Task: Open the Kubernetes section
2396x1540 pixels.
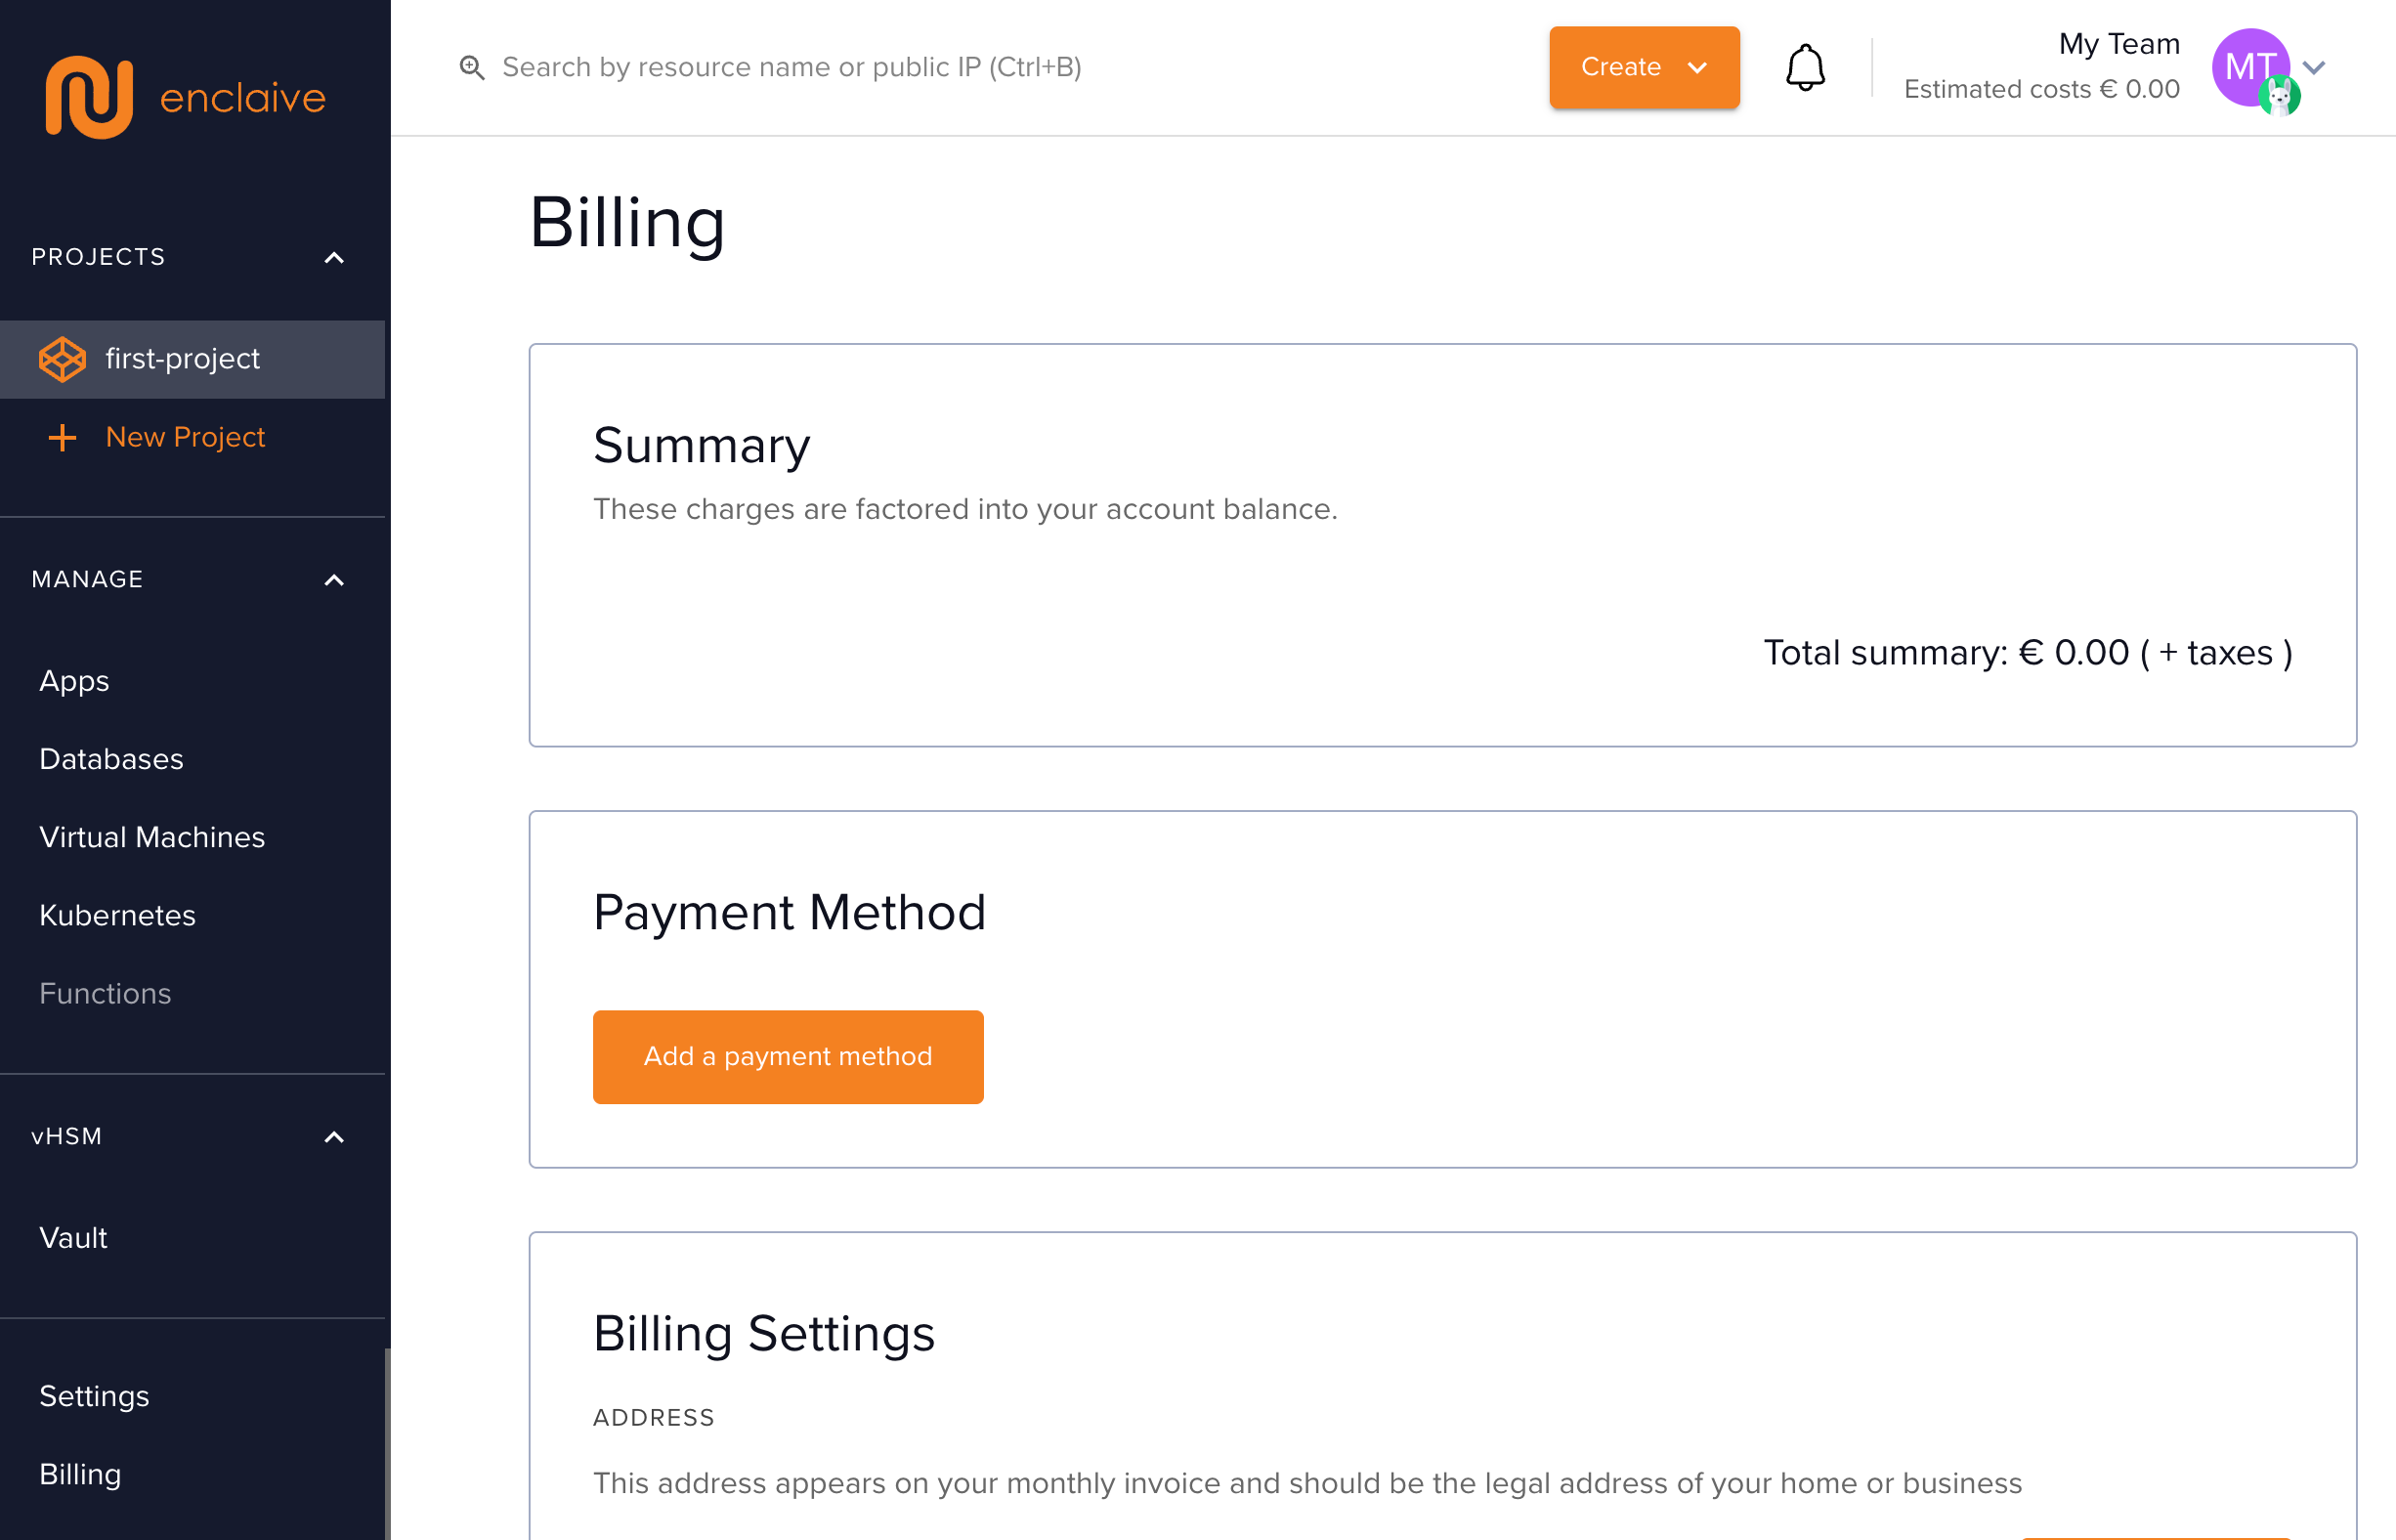Action: [117, 915]
